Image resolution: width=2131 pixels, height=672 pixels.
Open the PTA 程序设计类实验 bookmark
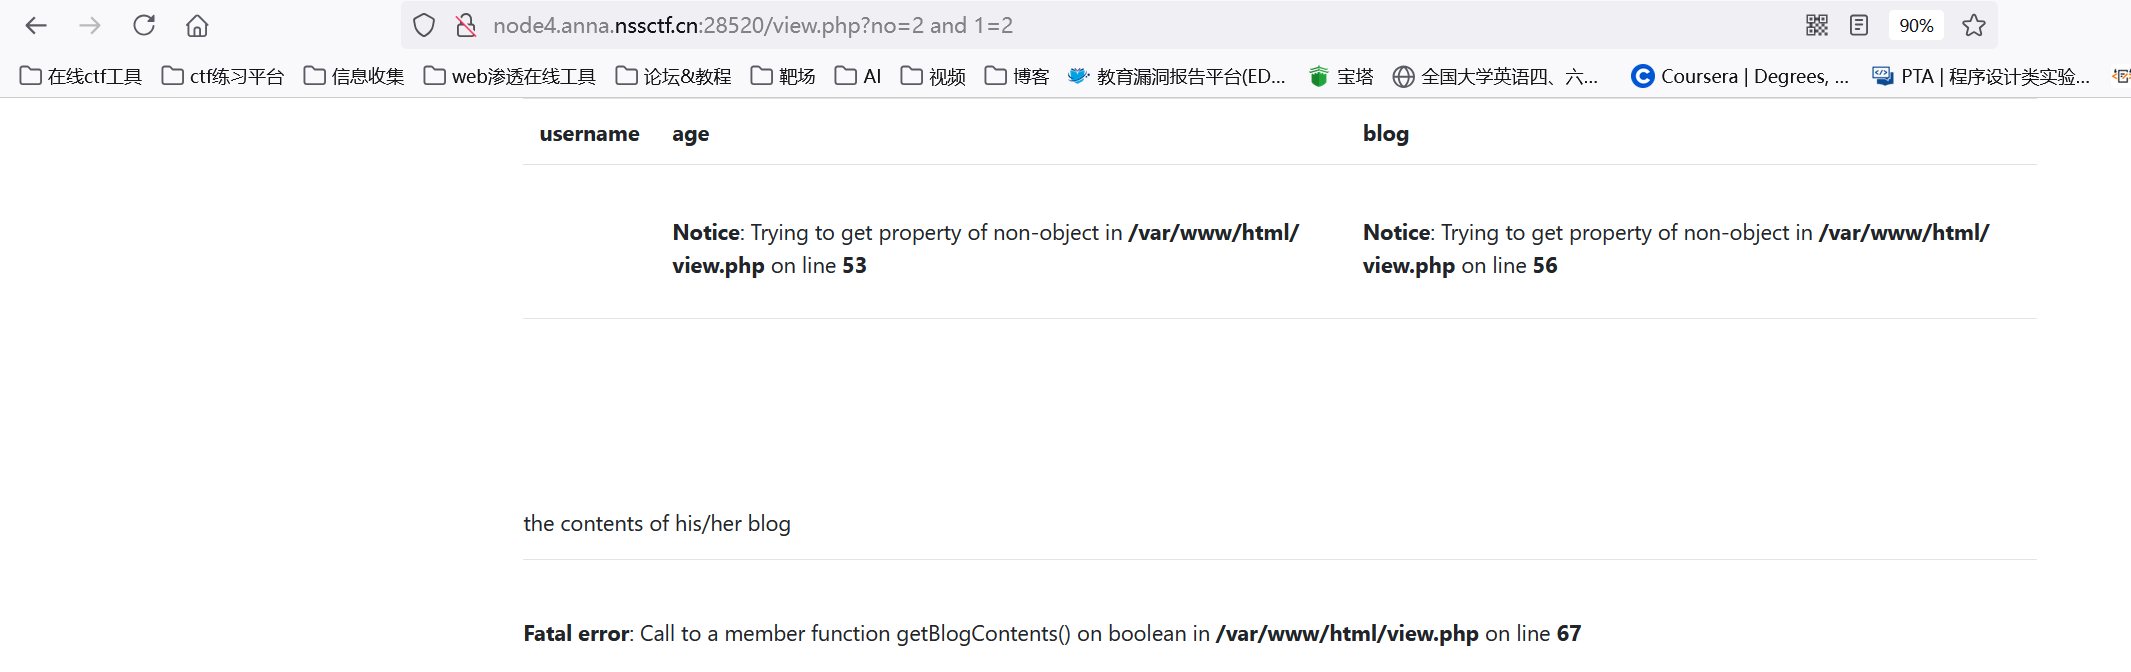[x=1981, y=77]
